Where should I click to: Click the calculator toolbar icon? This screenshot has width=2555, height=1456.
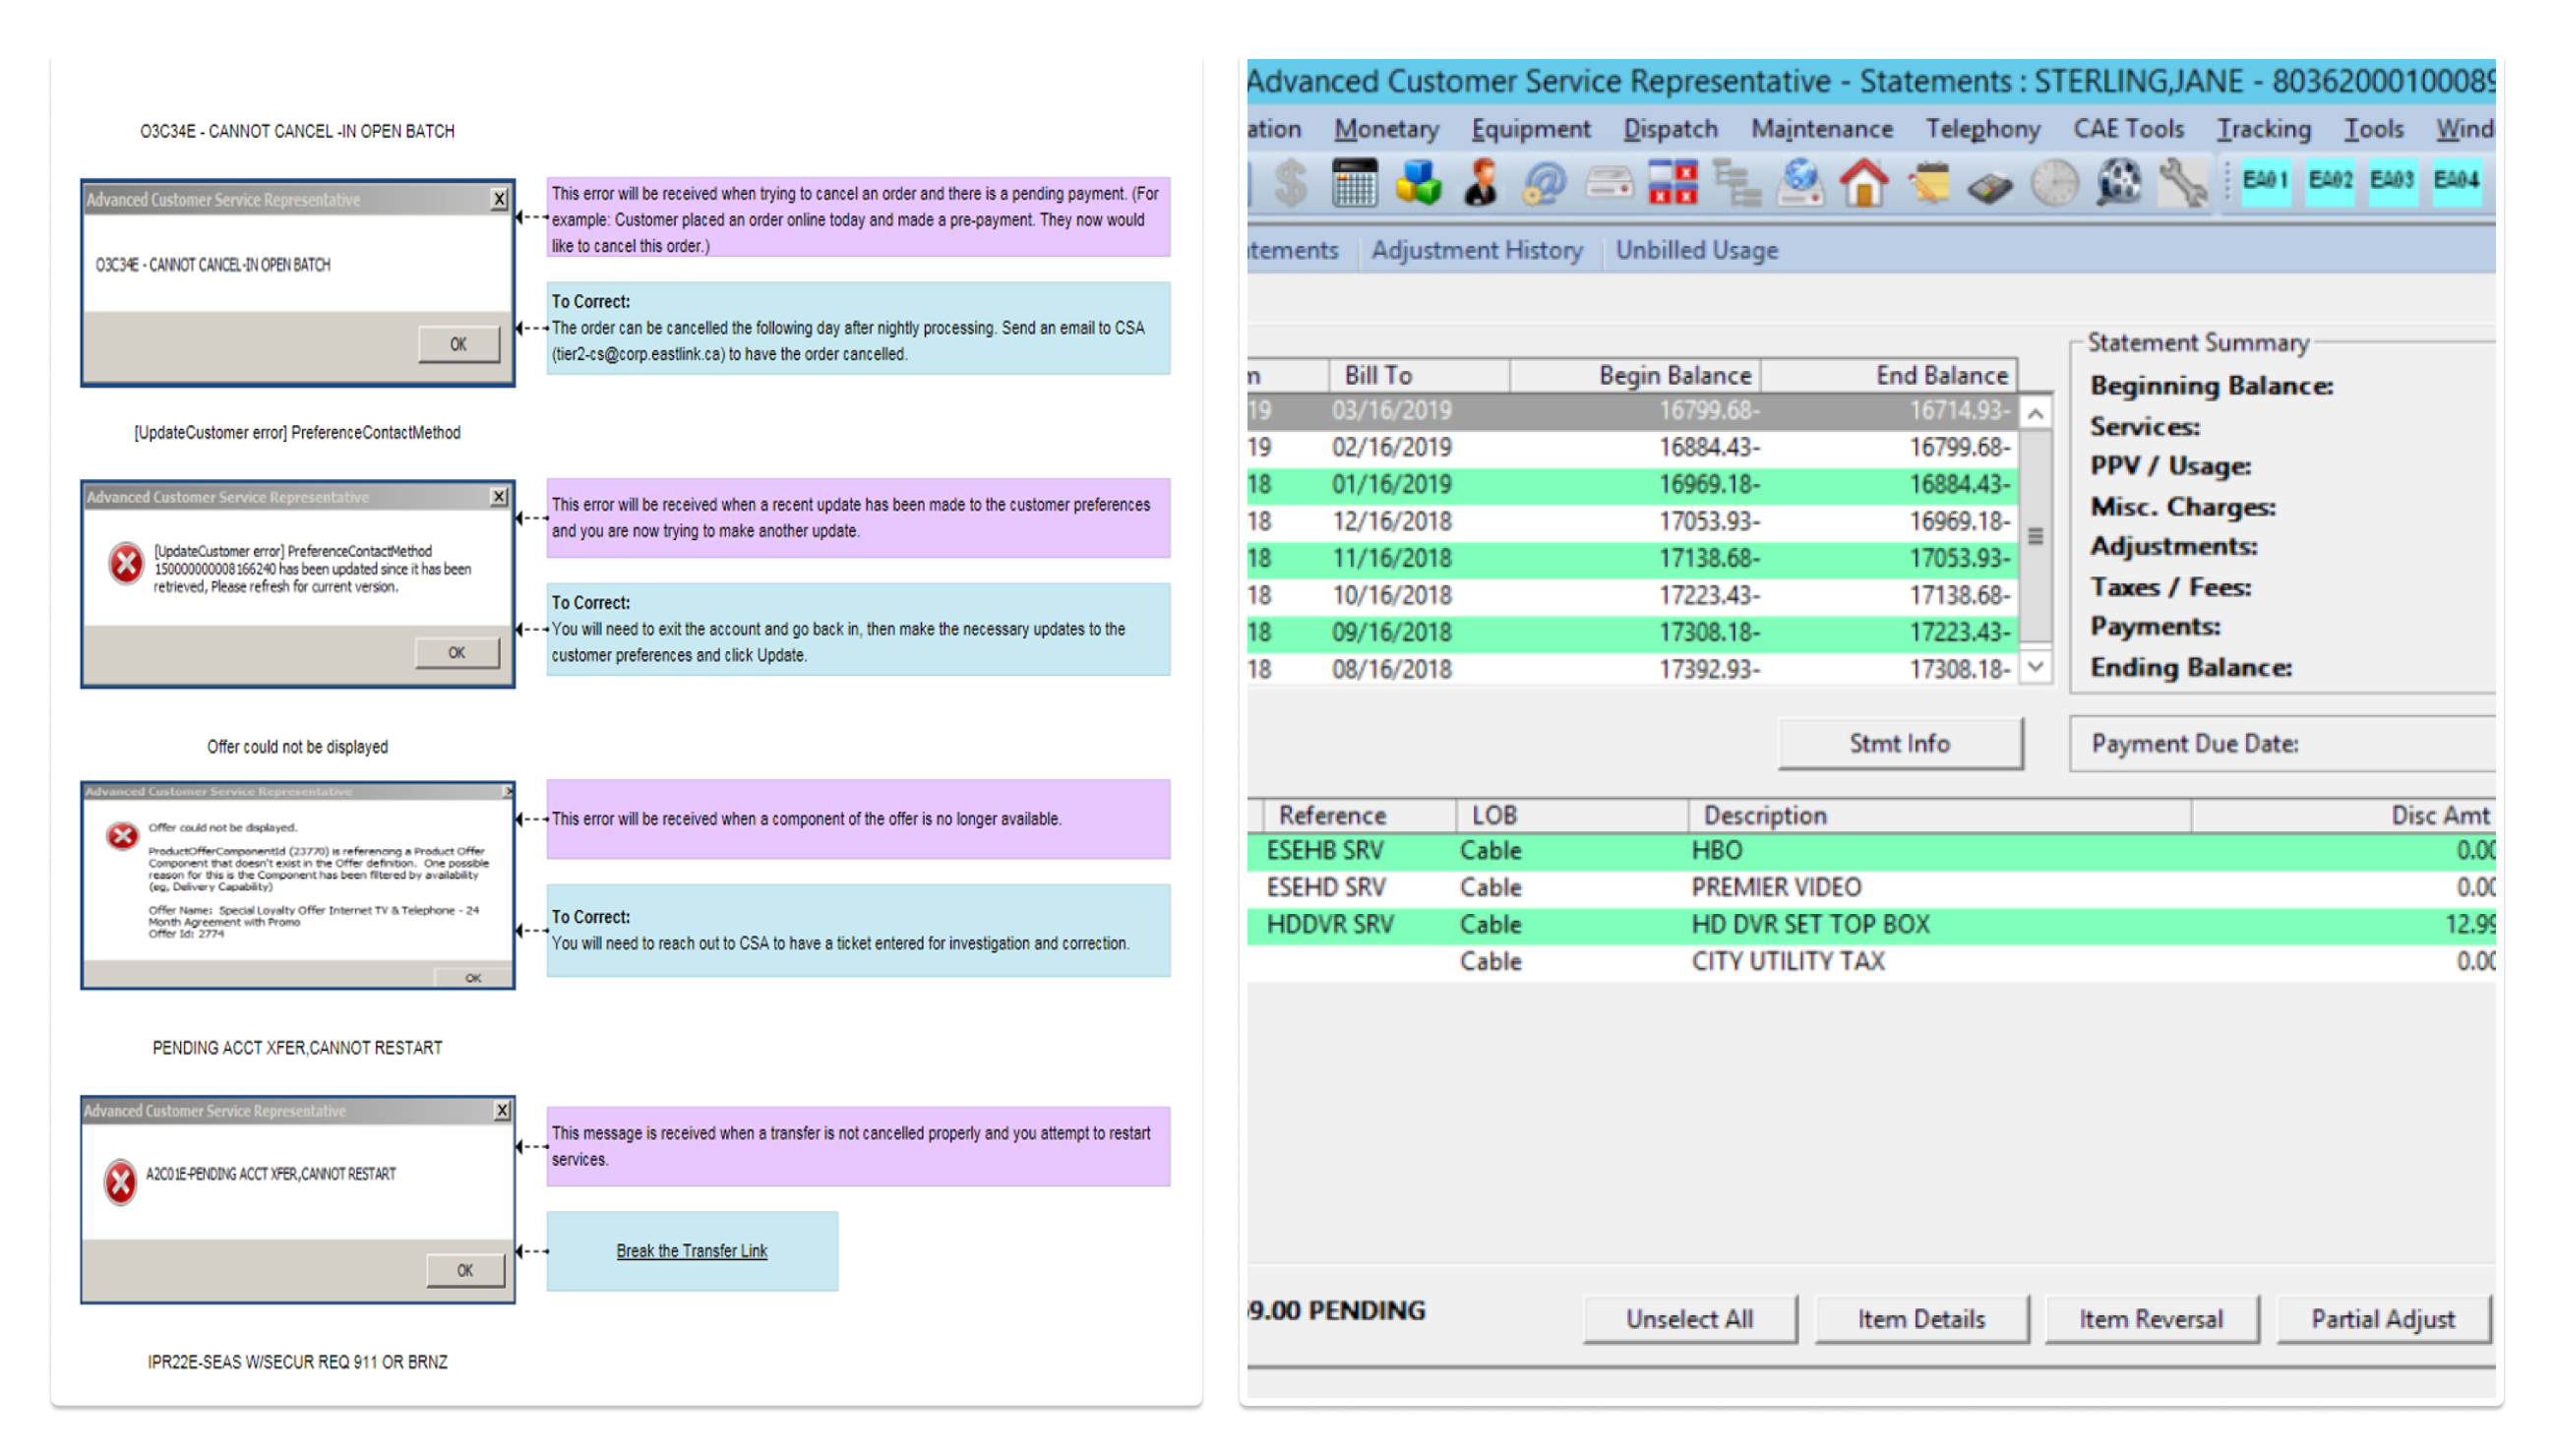click(1353, 183)
